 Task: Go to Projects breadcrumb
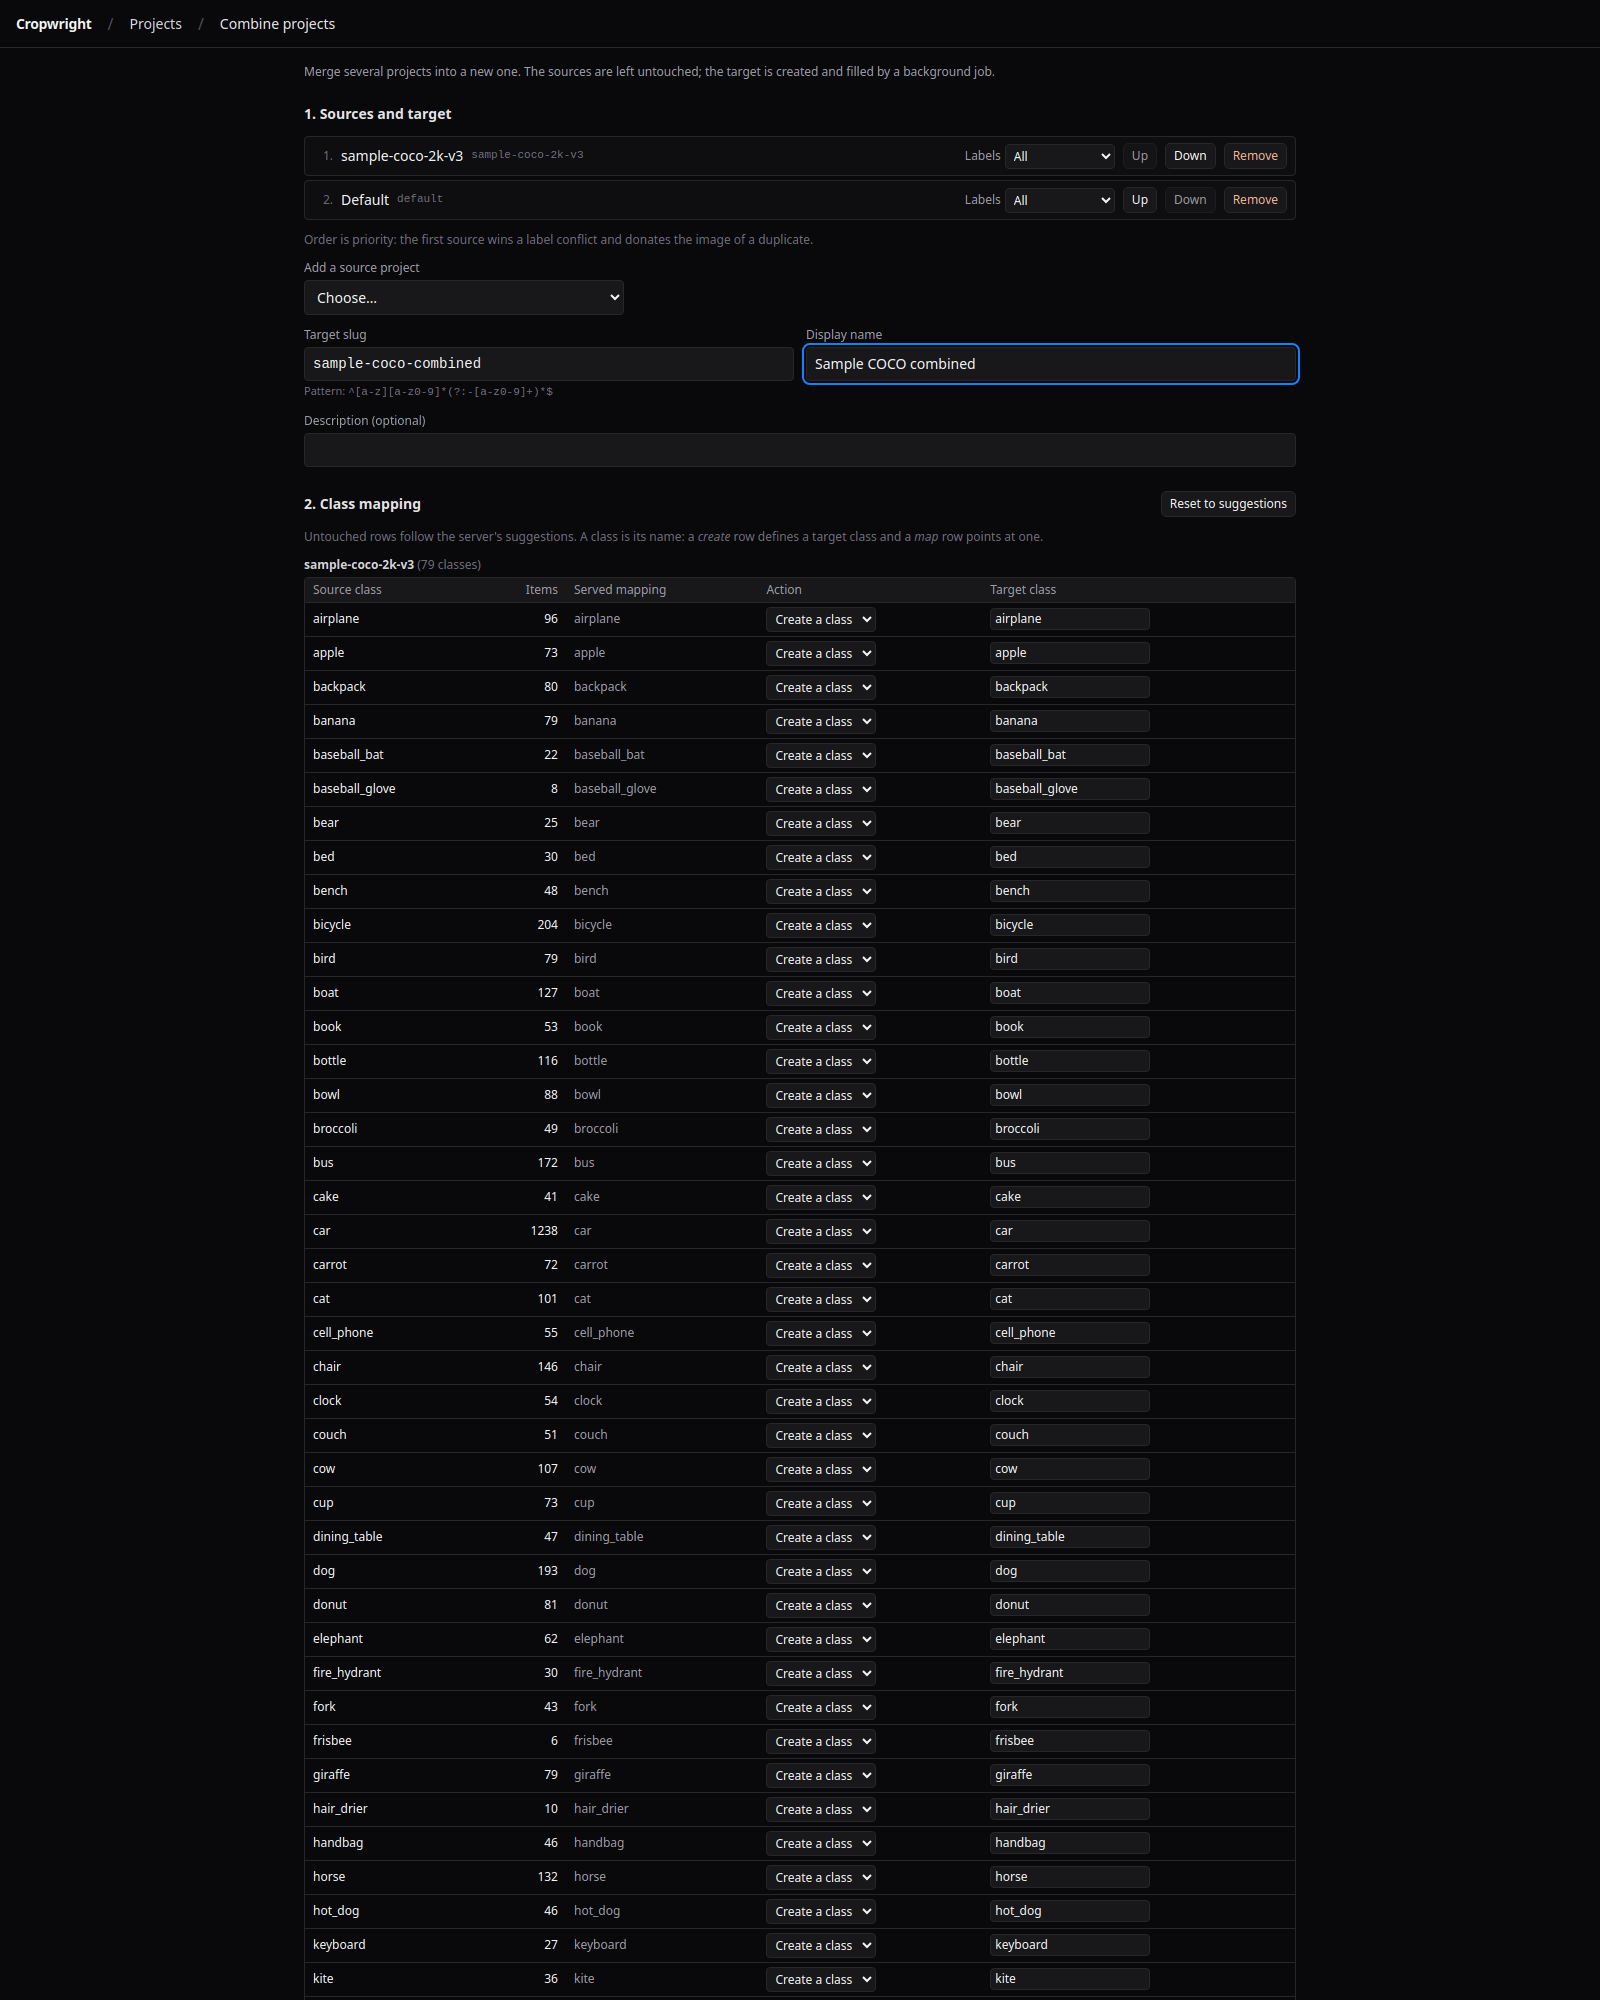click(x=155, y=24)
